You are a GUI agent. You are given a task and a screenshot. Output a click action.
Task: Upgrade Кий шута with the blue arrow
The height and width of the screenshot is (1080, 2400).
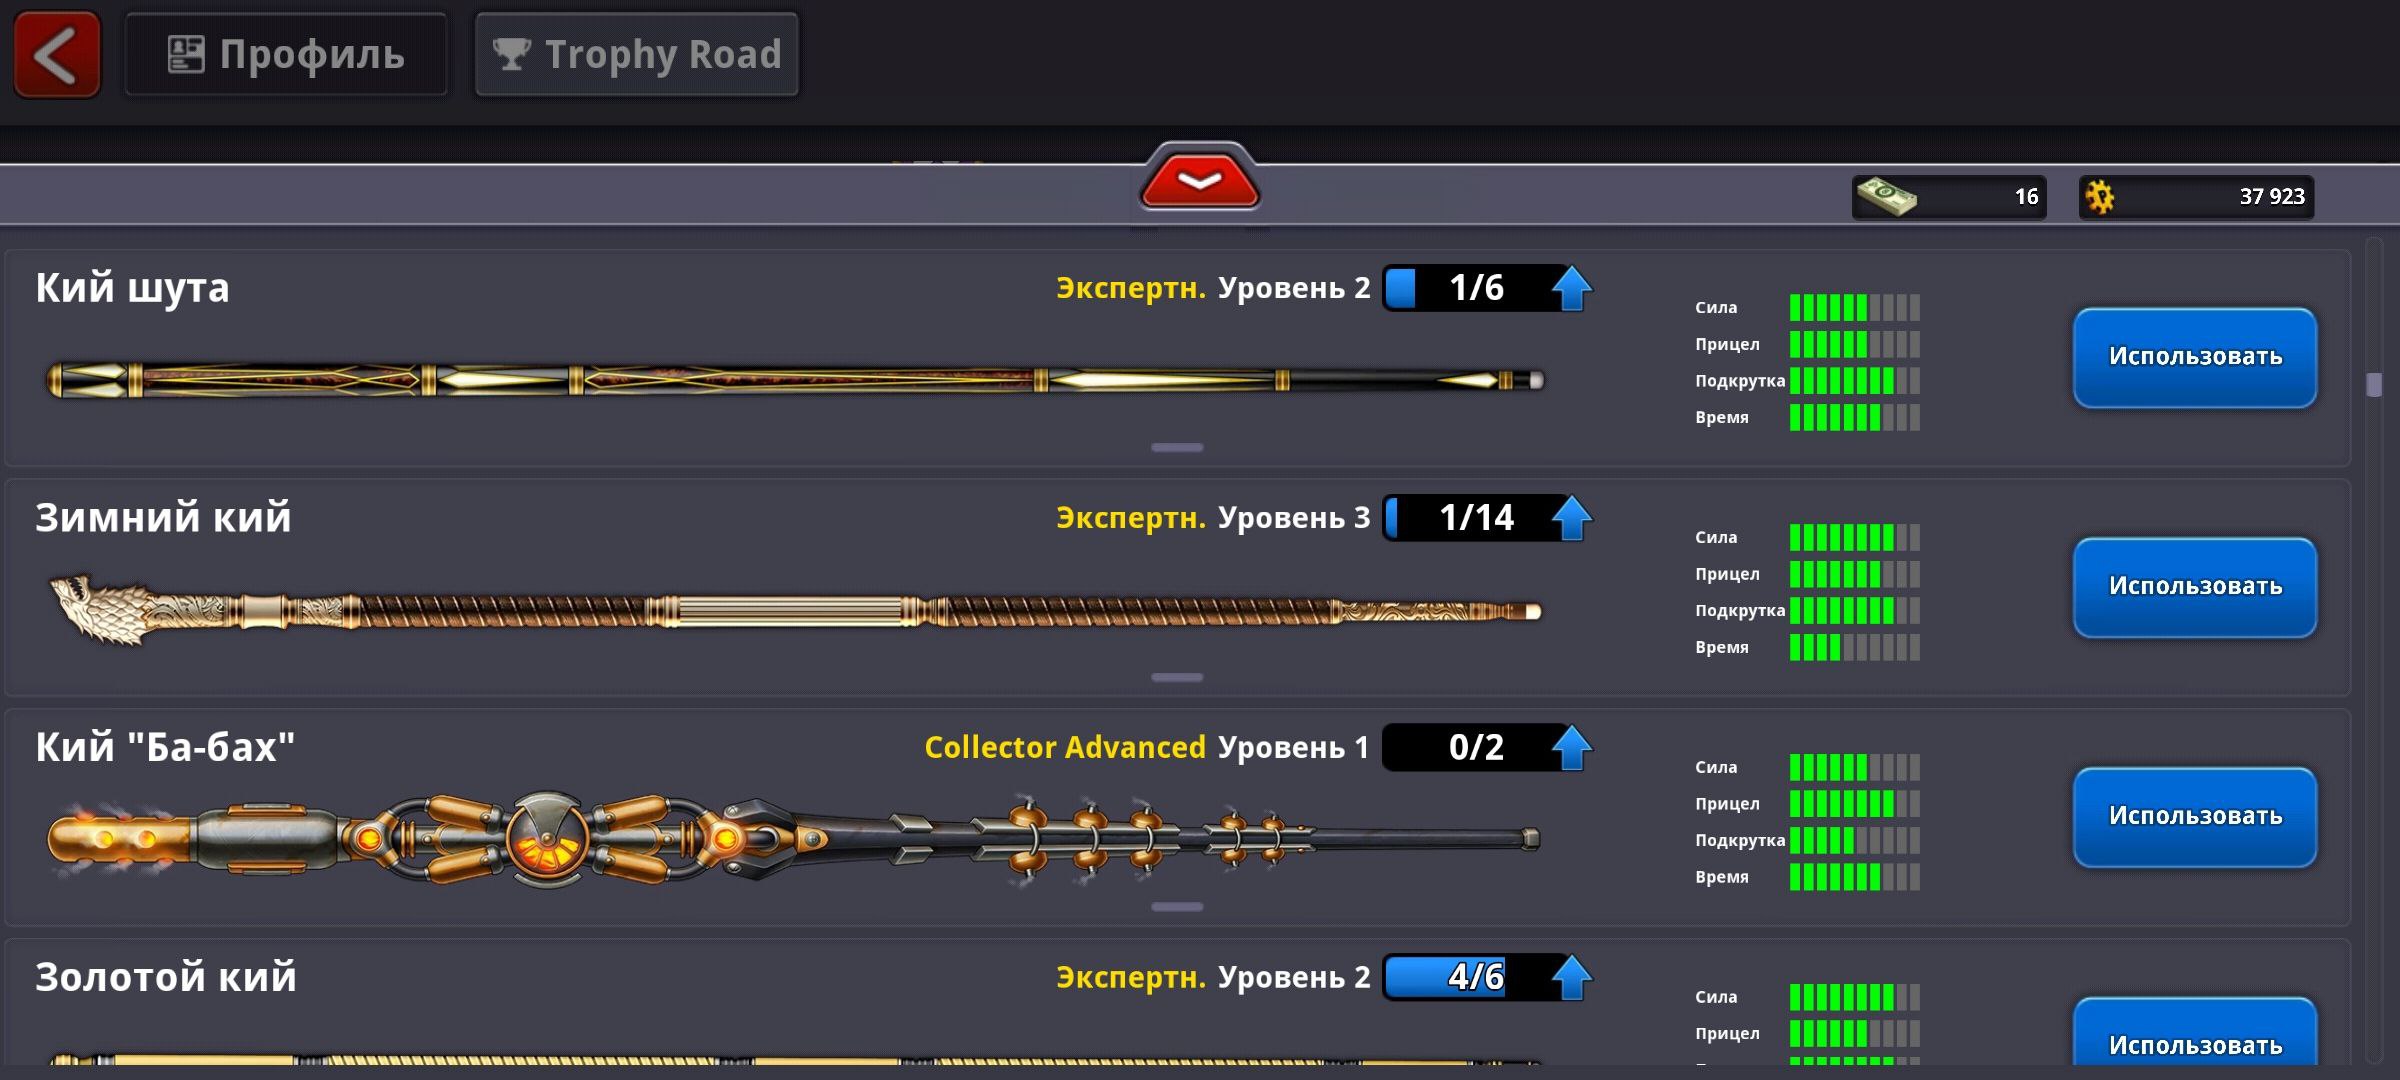tap(1572, 288)
